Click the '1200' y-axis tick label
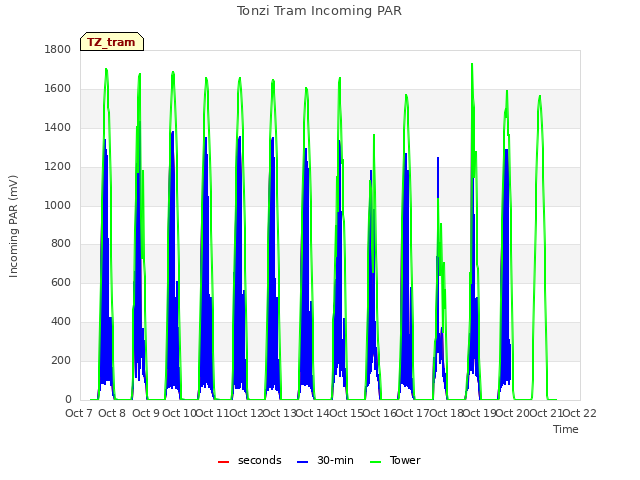Image resolution: width=640 pixels, height=480 pixels. 58,166
